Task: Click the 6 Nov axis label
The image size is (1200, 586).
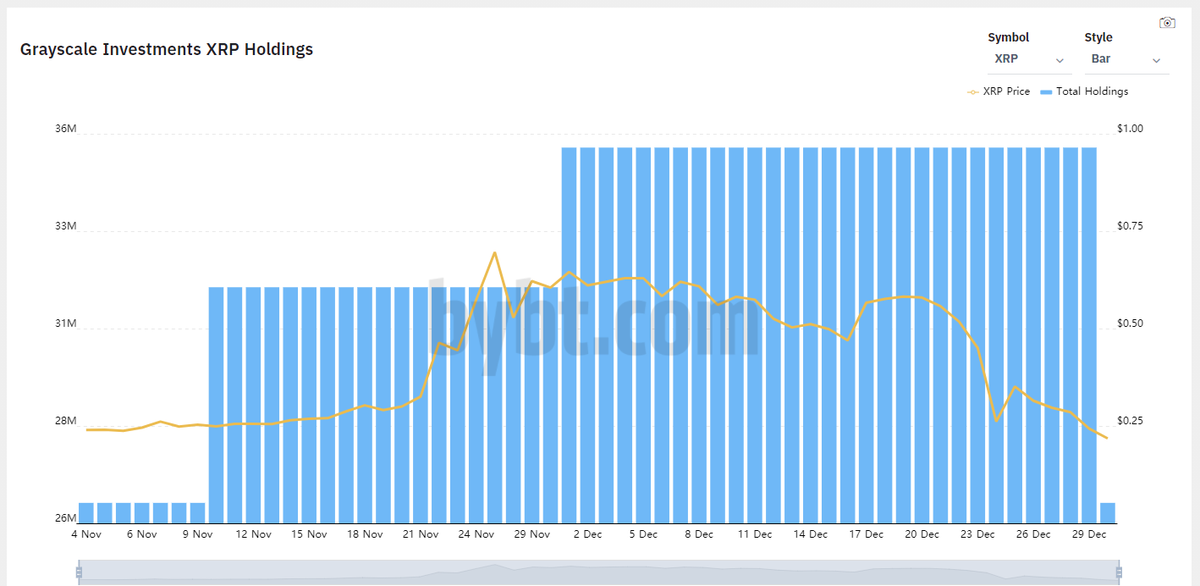Action: 141,534
